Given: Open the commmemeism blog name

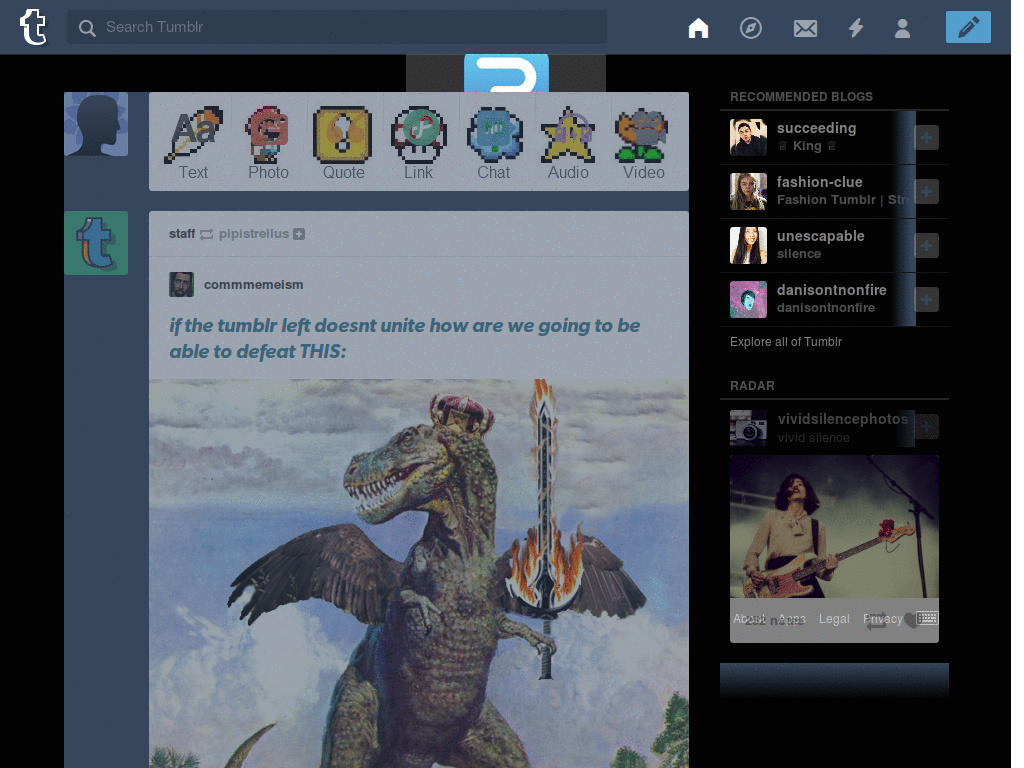Looking at the screenshot, I should pyautogui.click(x=253, y=285).
